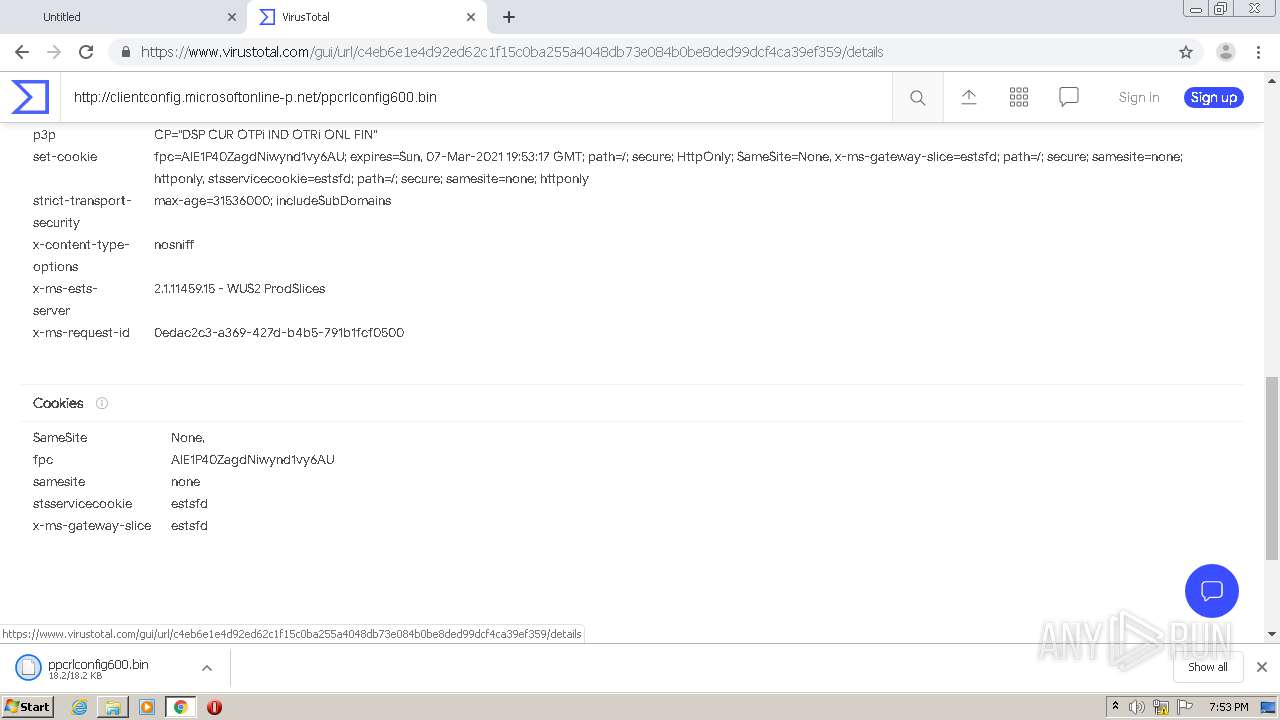
Task: Click the search magnifier icon
Action: (917, 97)
